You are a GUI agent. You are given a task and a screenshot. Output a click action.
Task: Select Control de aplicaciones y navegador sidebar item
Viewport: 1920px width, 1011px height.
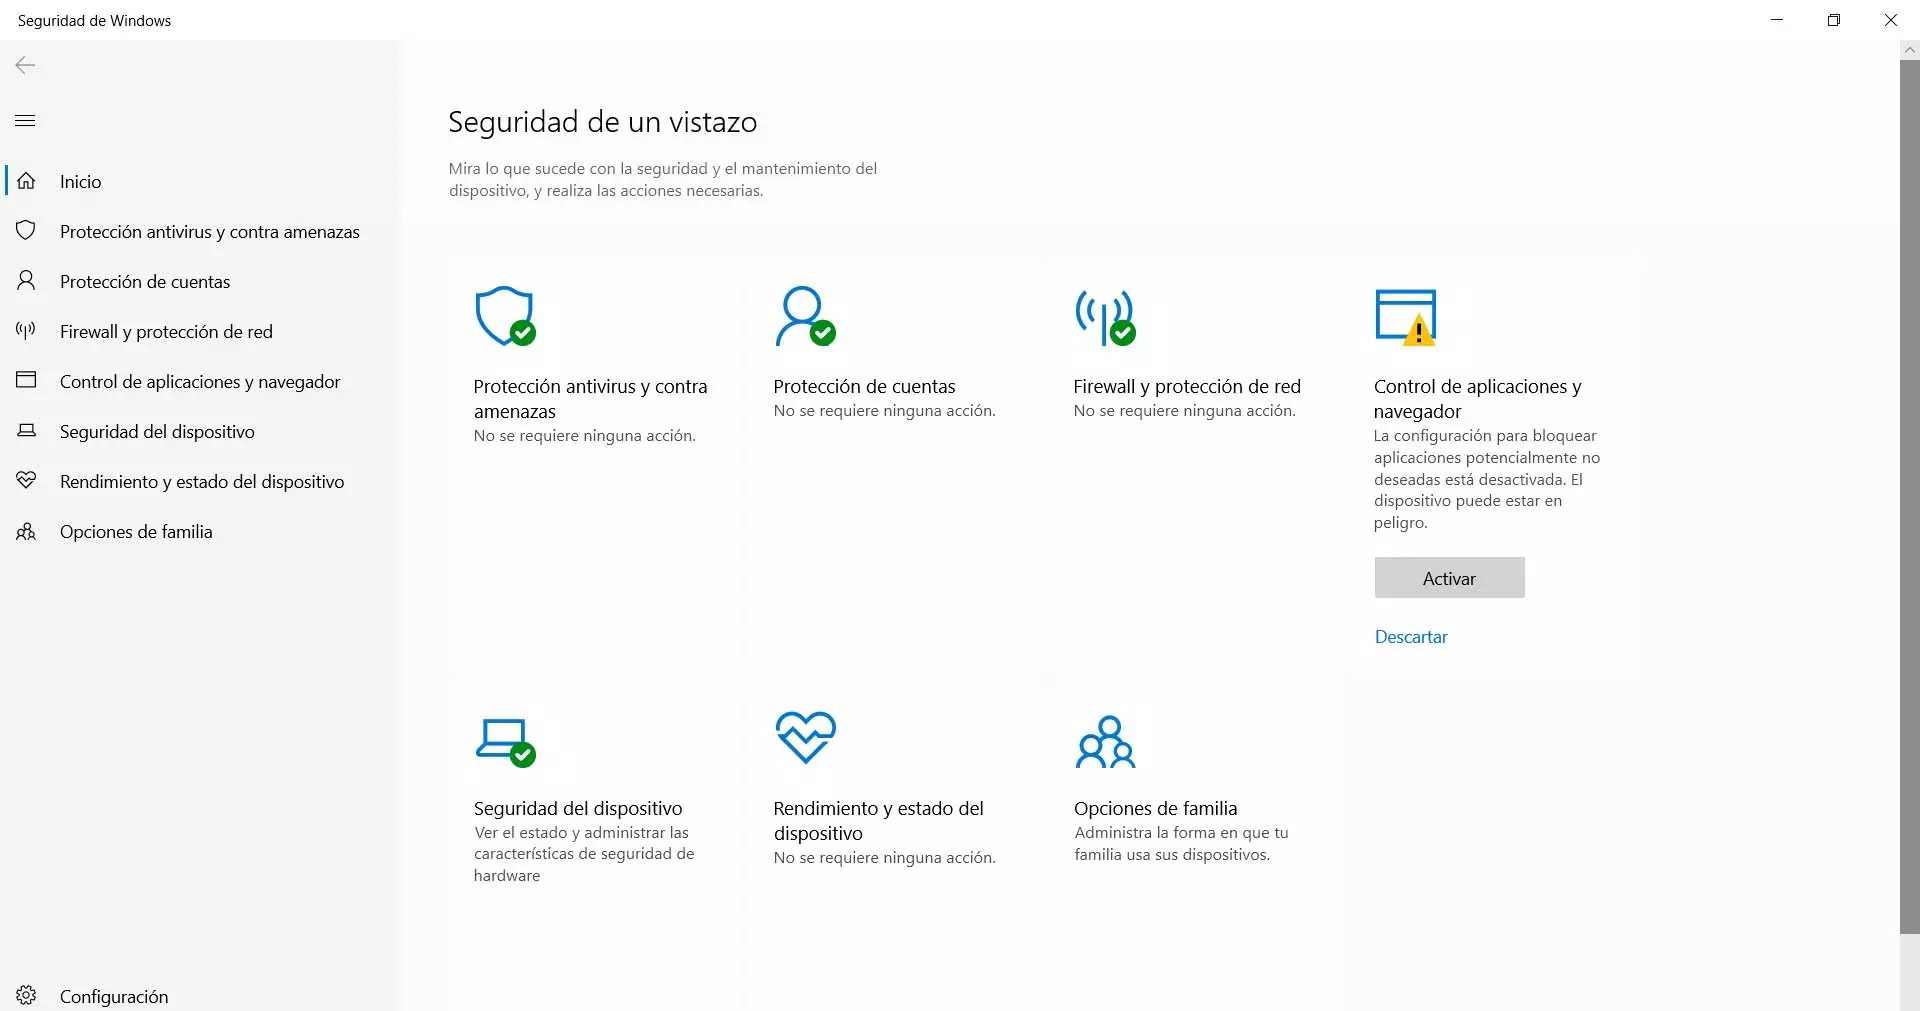[x=200, y=381]
